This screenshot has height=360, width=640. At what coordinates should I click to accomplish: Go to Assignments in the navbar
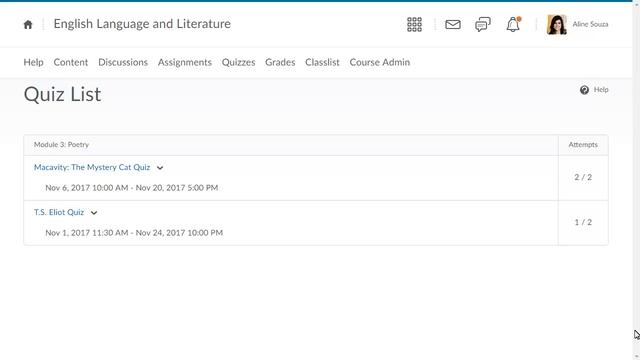tap(184, 62)
